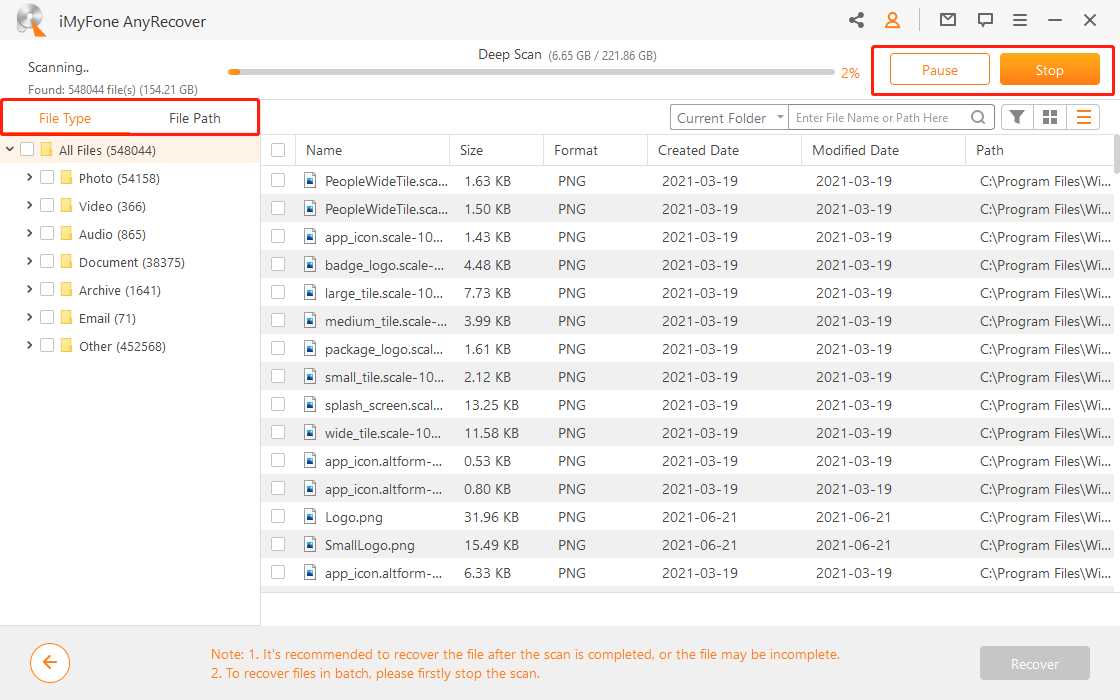Open the filter funnel icon
Viewport: 1120px width, 700px height.
pos(1017,117)
